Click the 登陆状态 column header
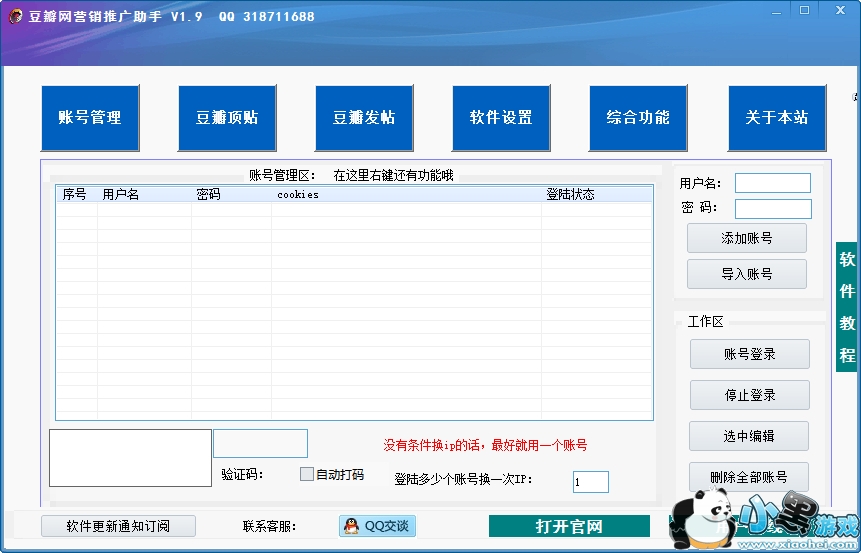Viewport: 861px width, 553px height. pyautogui.click(x=597, y=194)
